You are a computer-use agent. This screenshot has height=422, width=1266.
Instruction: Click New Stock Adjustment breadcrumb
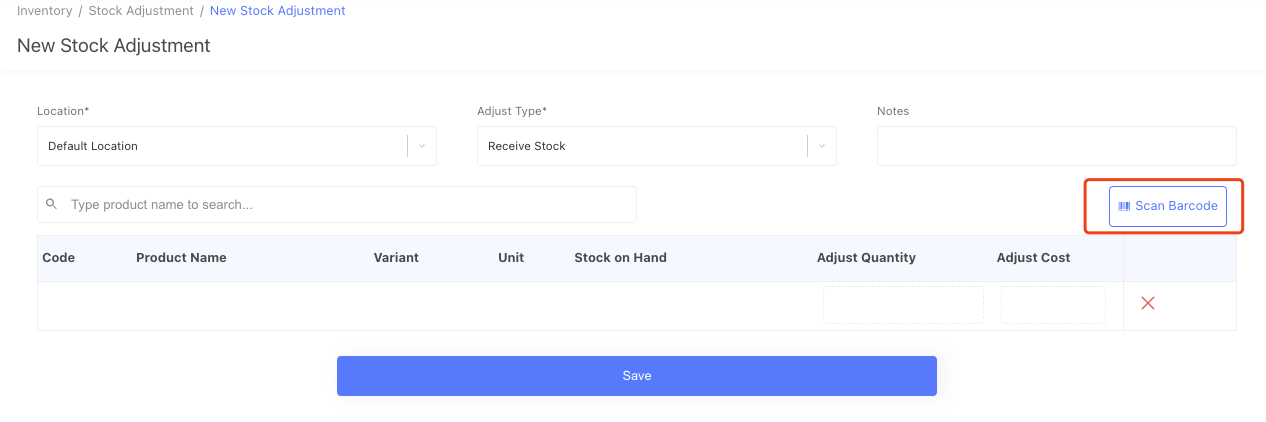(x=277, y=11)
